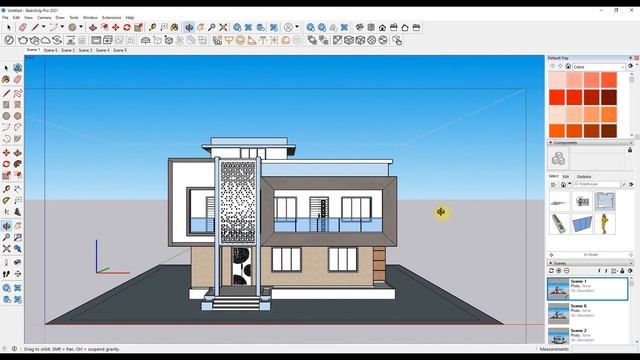The image size is (640, 360).
Task: Select the red Move arrows tool in top toolbar
Action: 116,27
